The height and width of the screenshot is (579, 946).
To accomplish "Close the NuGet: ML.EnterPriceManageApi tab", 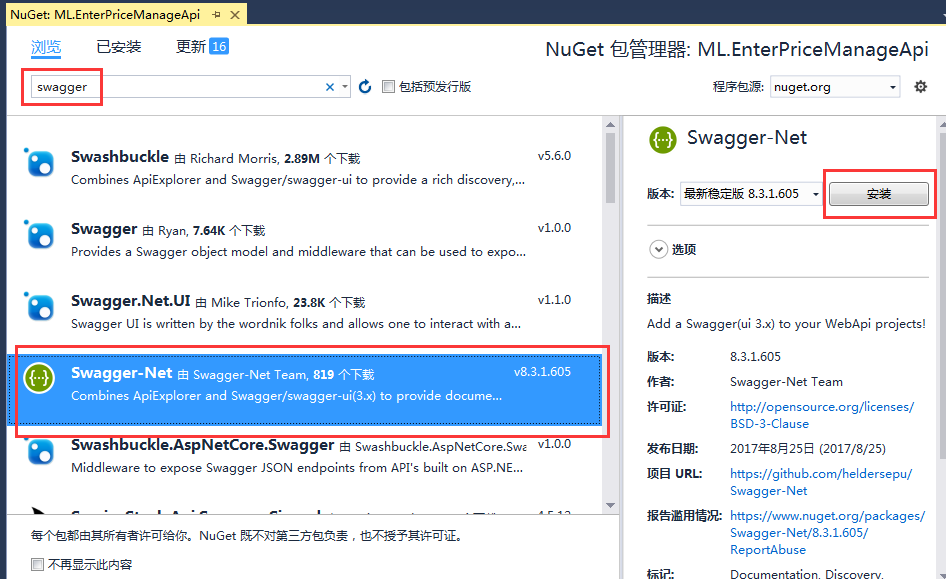I will tap(235, 15).
